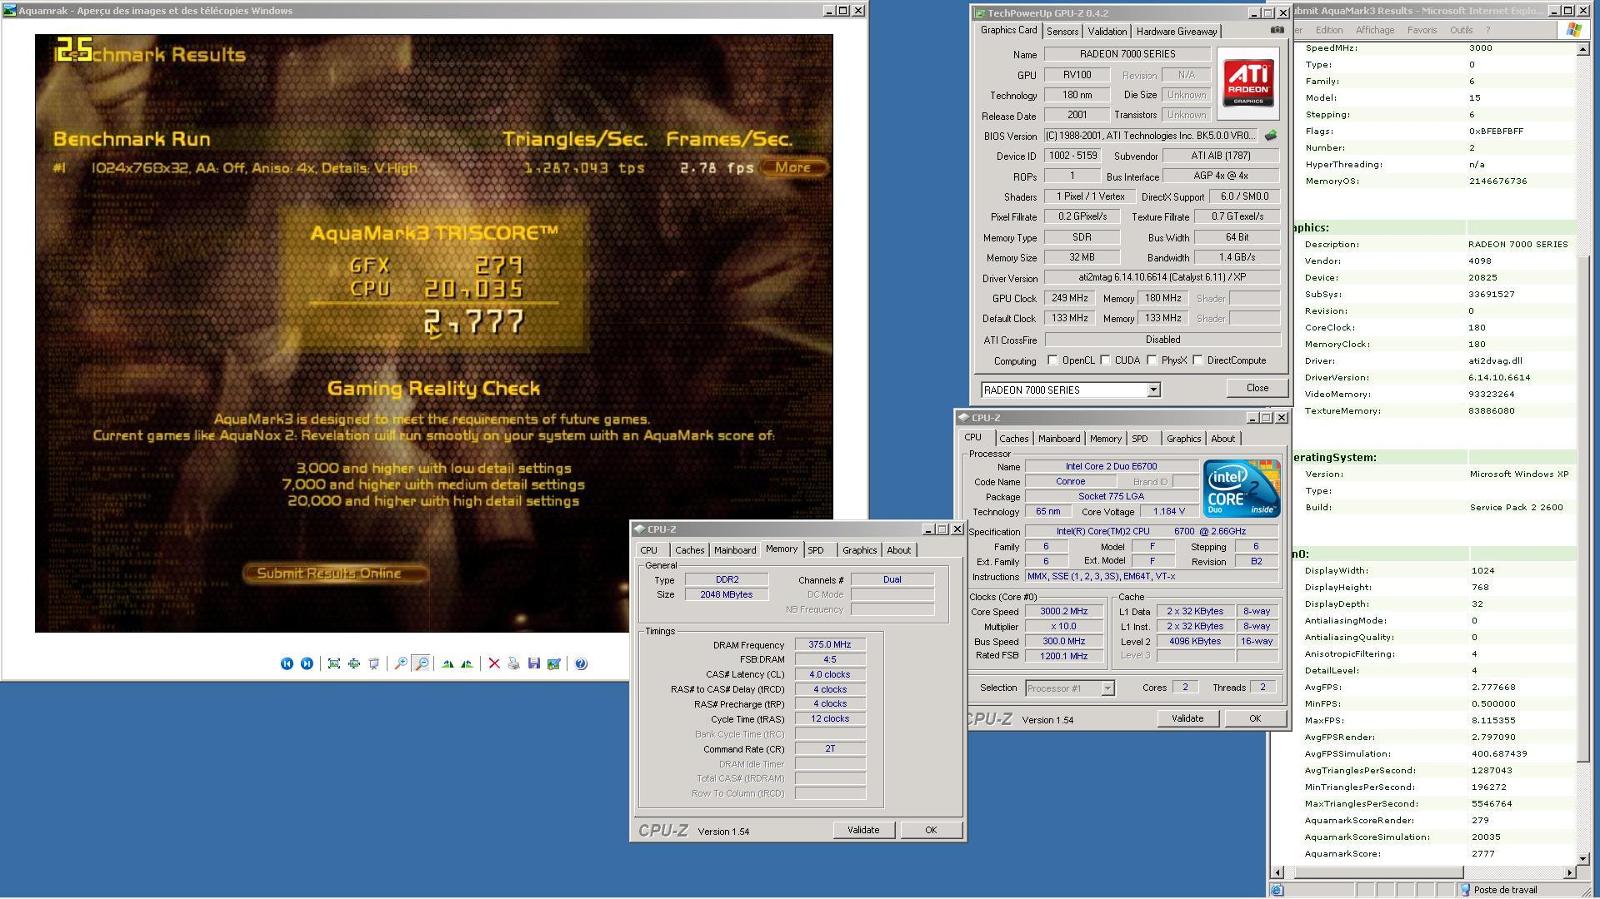Screen dimensions: 1600x899
Task: Open Mainboard tab in CPU-Z Memory window
Action: coord(735,550)
